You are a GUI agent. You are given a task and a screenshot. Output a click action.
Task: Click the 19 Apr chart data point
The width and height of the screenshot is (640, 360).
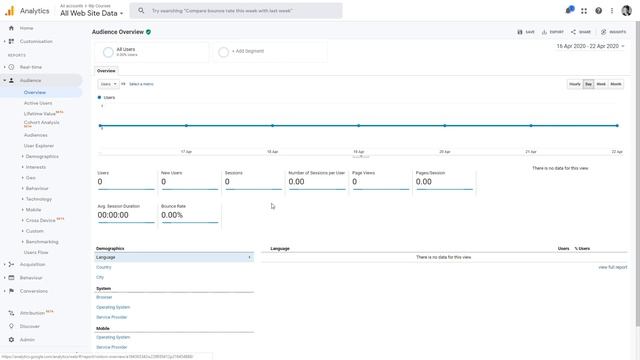tap(359, 126)
